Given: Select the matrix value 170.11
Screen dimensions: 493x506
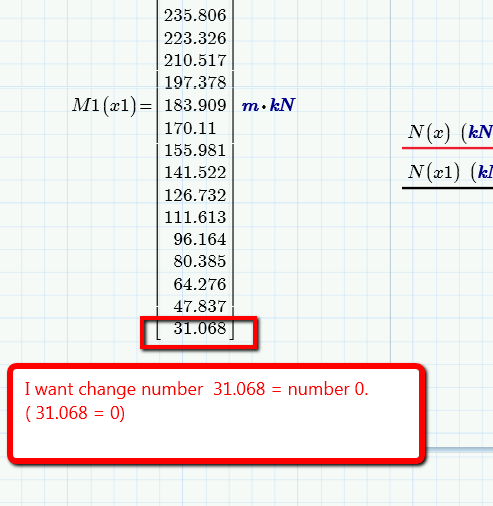Looking at the screenshot, I should point(190,128).
